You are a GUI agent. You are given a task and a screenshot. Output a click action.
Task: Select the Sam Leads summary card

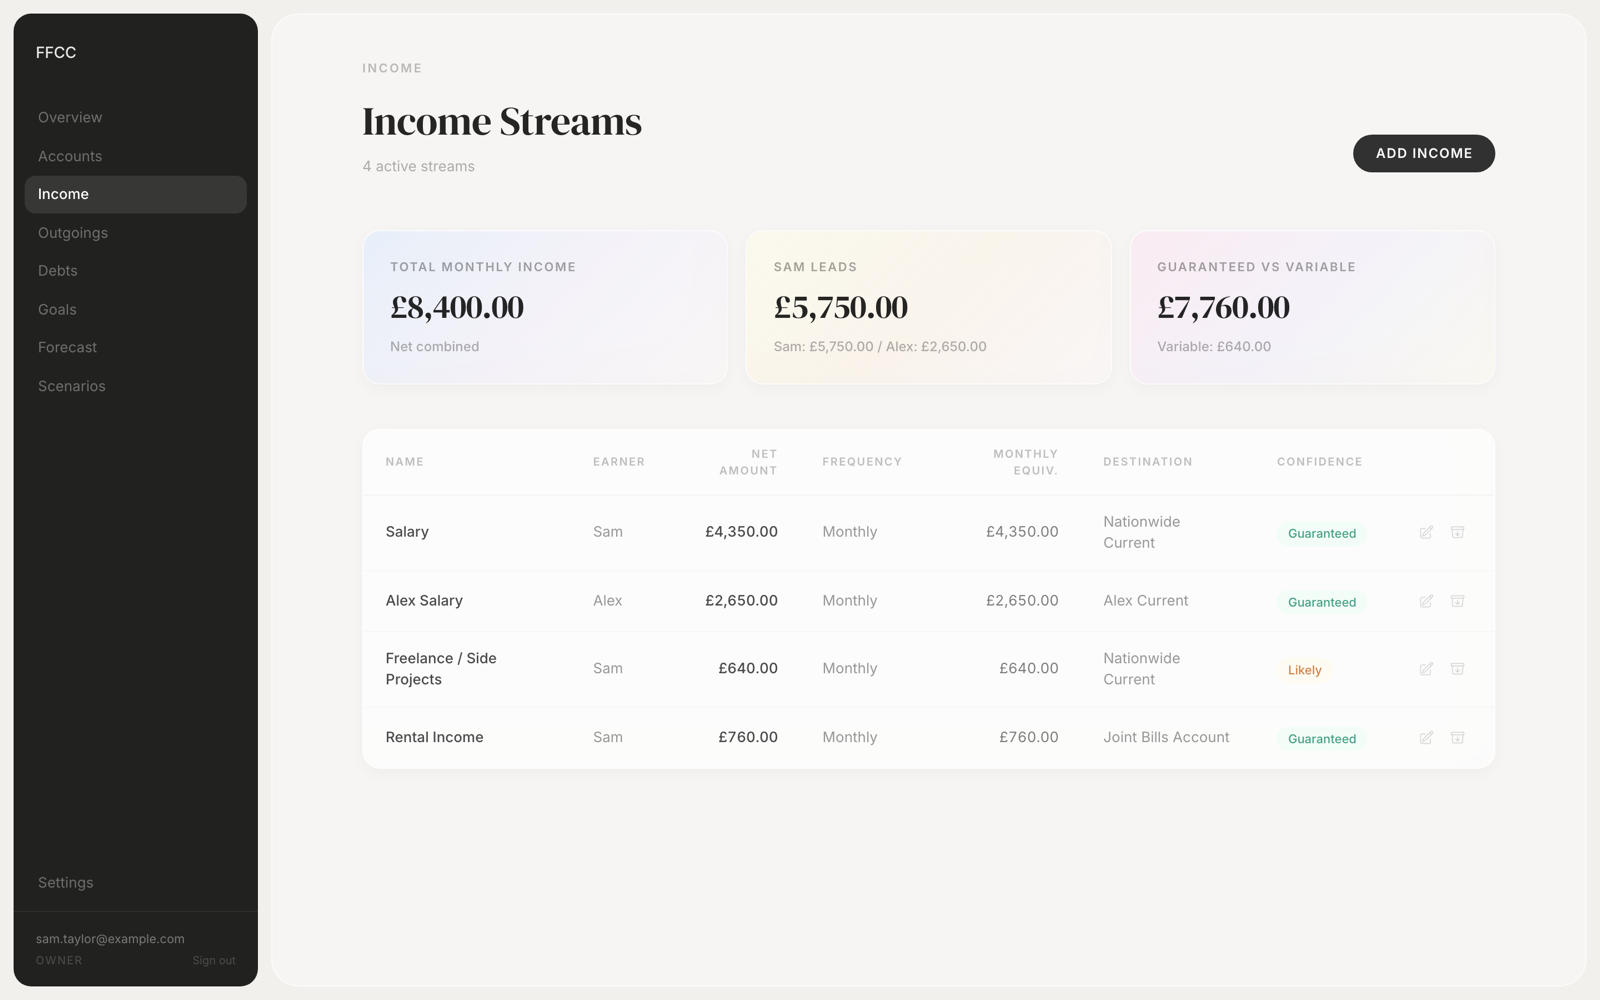pos(928,307)
